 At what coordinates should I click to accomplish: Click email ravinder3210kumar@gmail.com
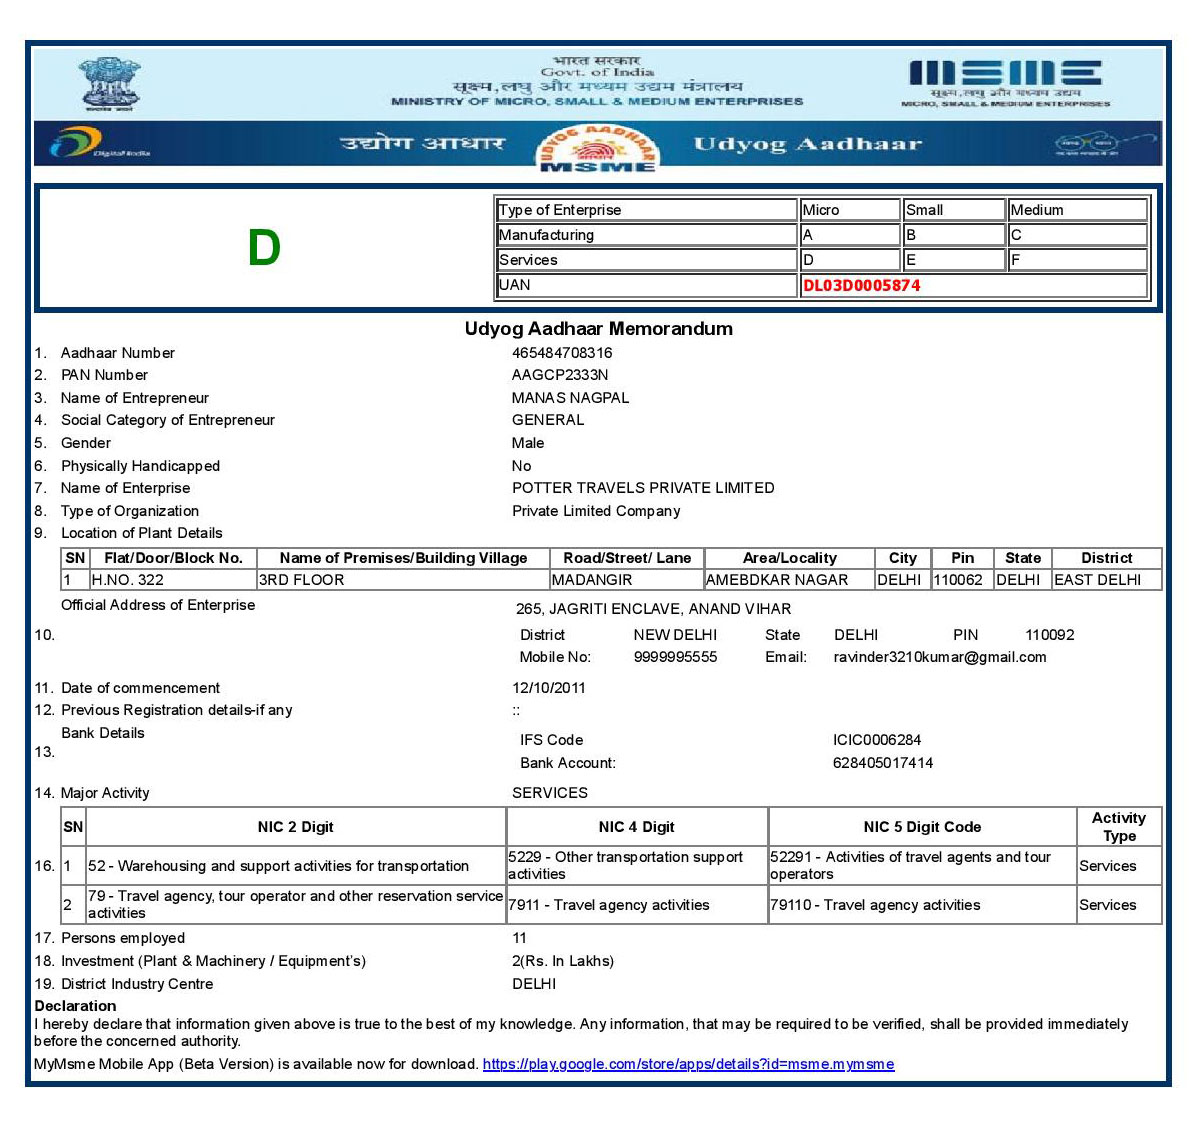click(x=940, y=657)
